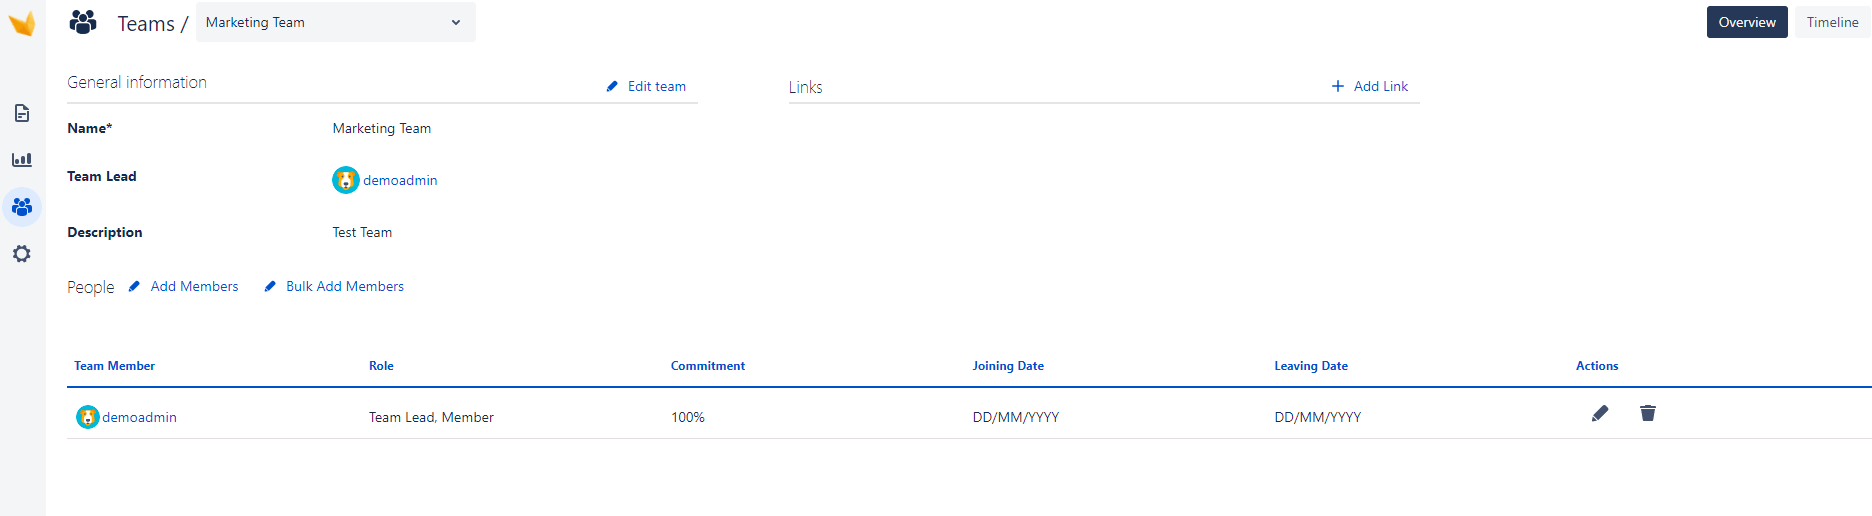The width and height of the screenshot is (1872, 516).
Task: Click the orange app logo in sidebar
Action: click(22, 23)
